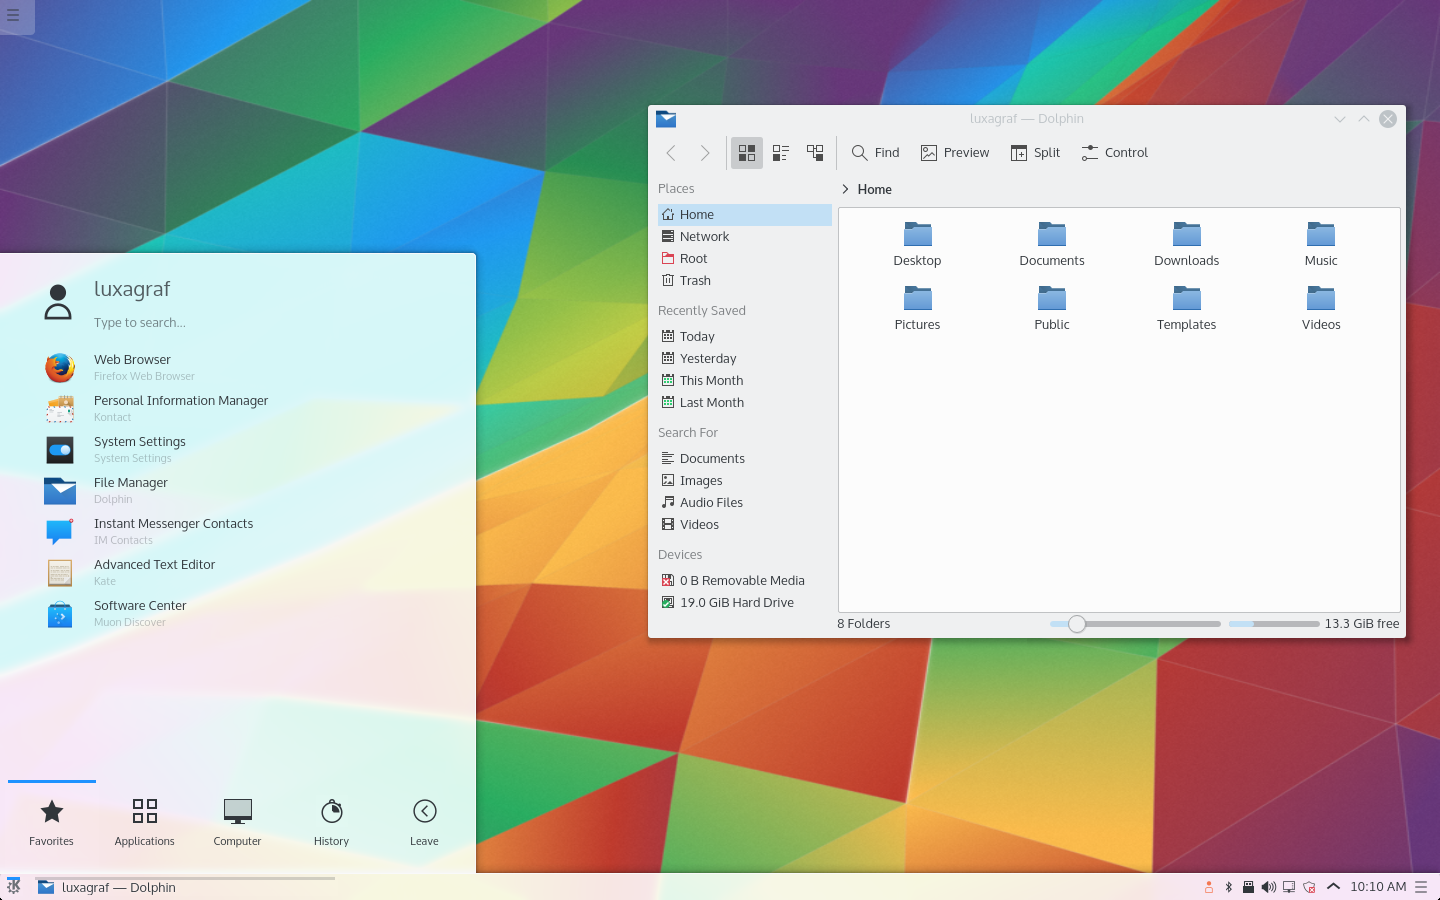The height and width of the screenshot is (900, 1440).
Task: Open the History tab in the launcher
Action: [x=331, y=820]
